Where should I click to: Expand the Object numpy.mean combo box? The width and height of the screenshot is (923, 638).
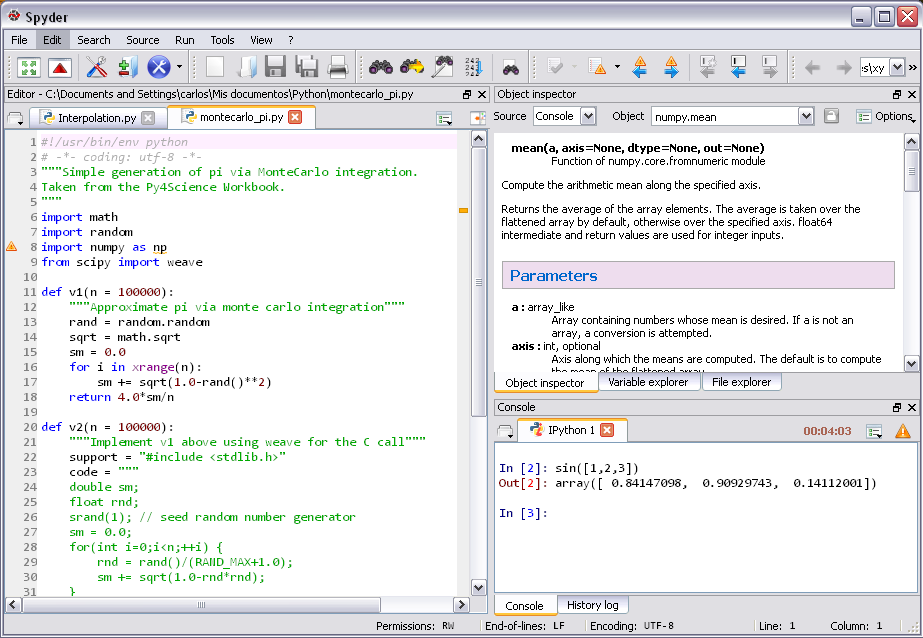[x=806, y=117]
